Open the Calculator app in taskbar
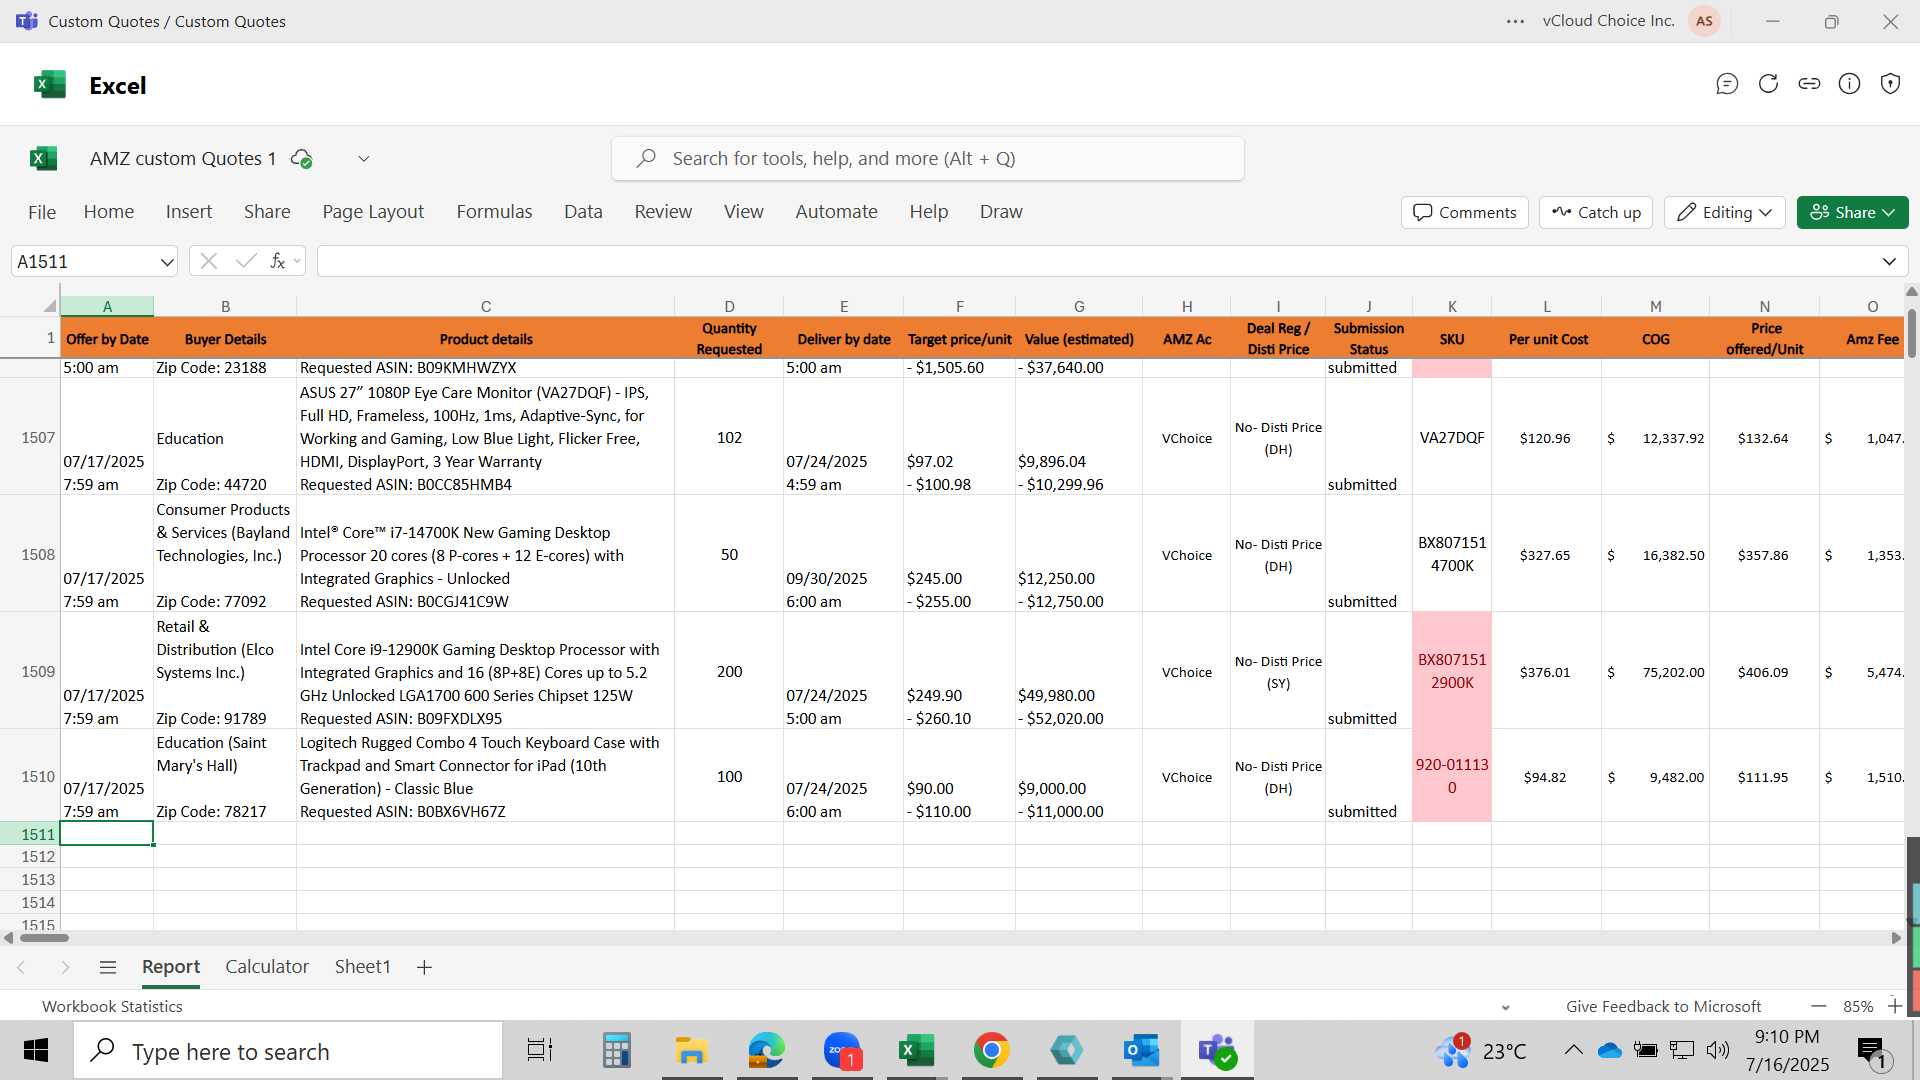The image size is (1920, 1080). point(616,1050)
